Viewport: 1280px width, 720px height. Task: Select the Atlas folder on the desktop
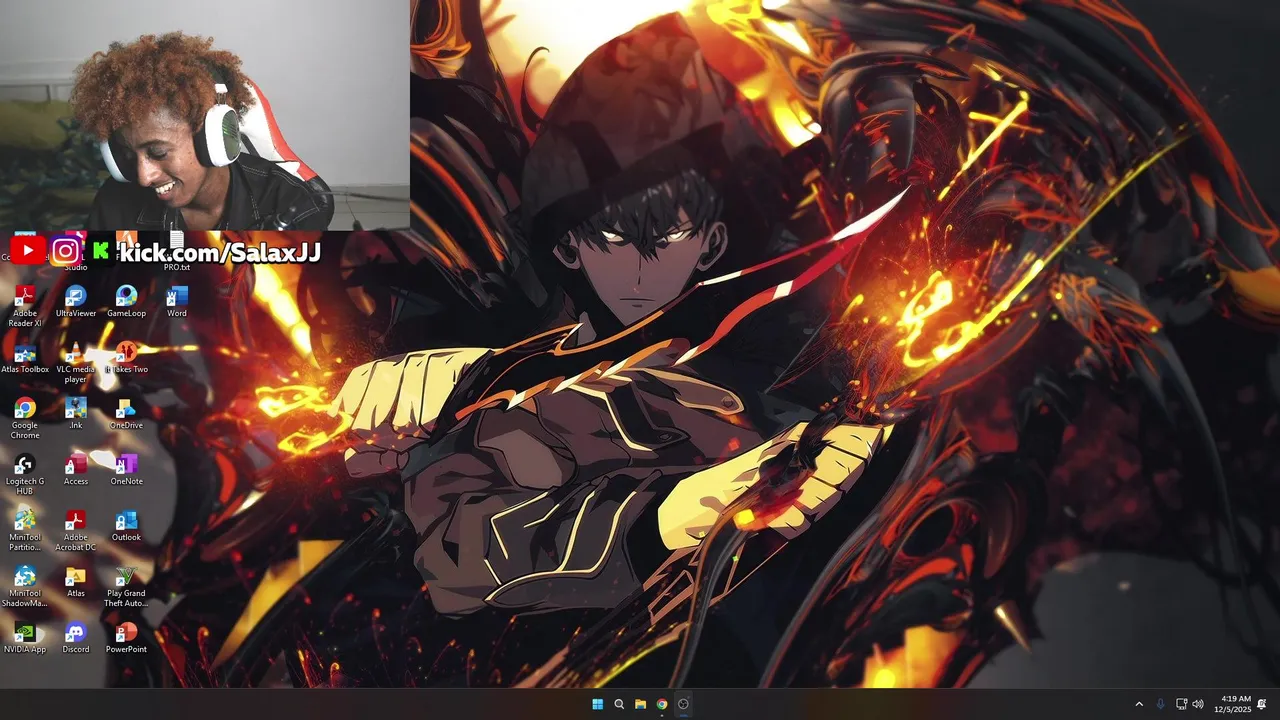[x=76, y=582]
